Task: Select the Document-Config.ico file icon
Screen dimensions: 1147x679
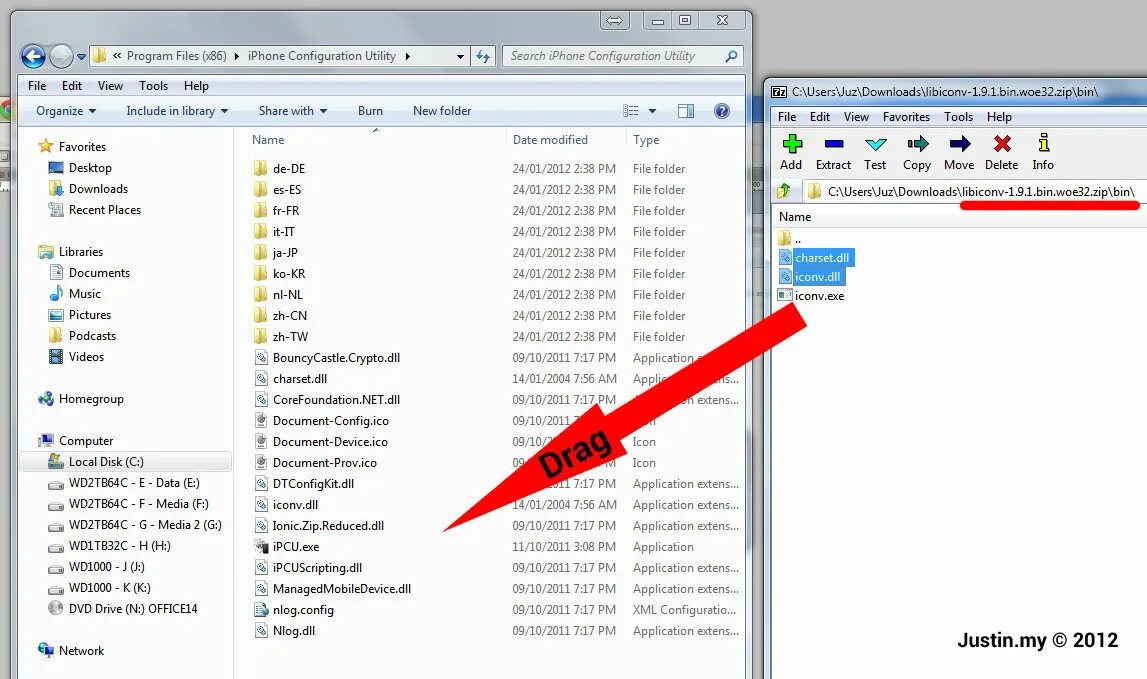Action: pyautogui.click(x=261, y=421)
